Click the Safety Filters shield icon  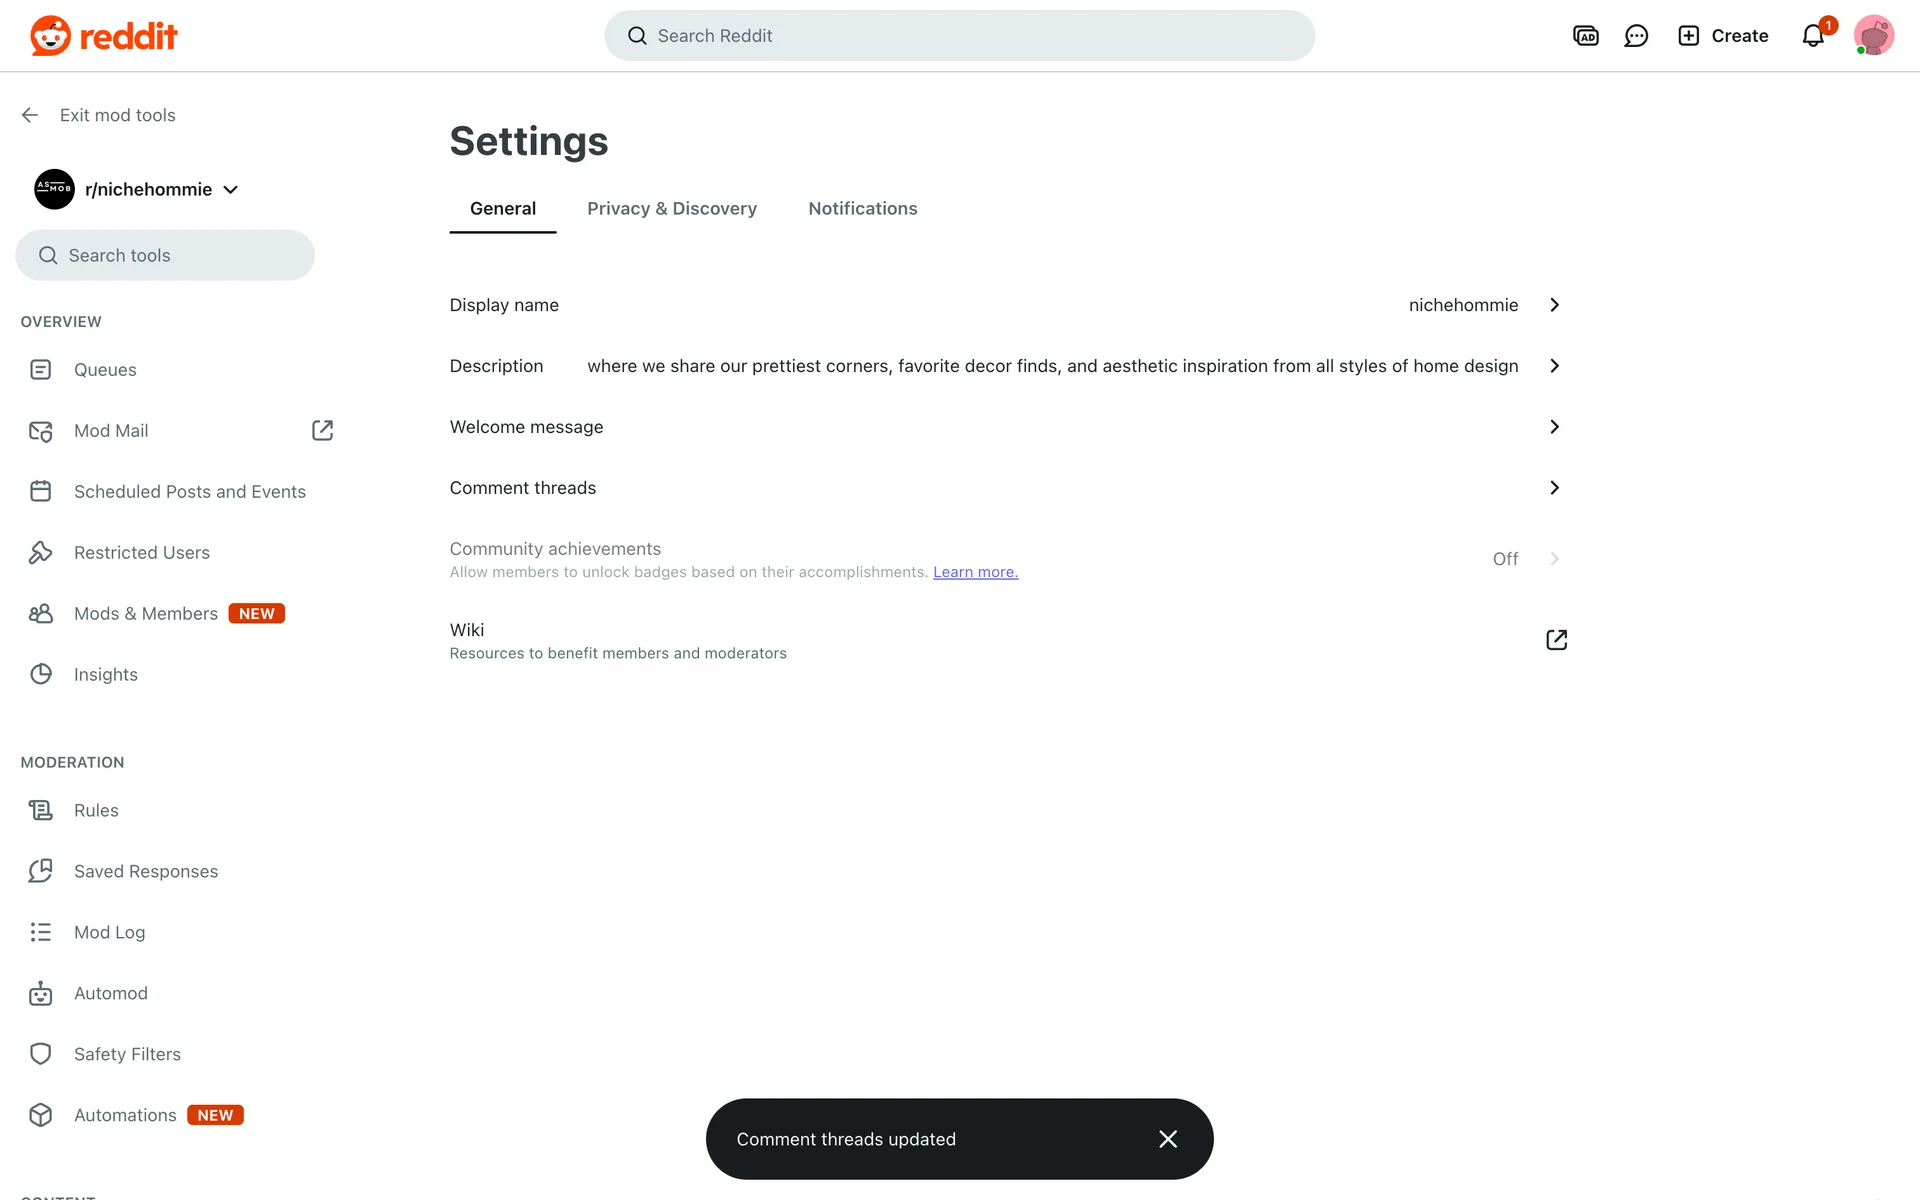(x=40, y=1054)
